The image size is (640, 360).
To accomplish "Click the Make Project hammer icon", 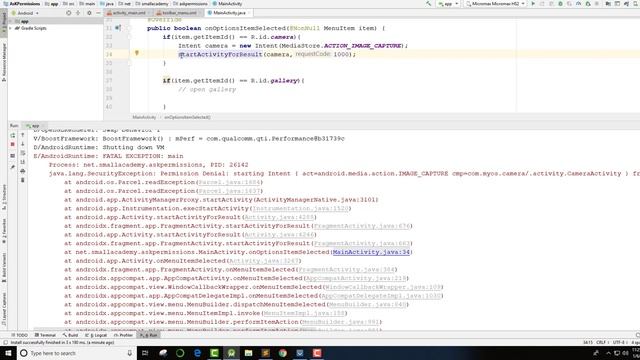I will click(x=428, y=4).
